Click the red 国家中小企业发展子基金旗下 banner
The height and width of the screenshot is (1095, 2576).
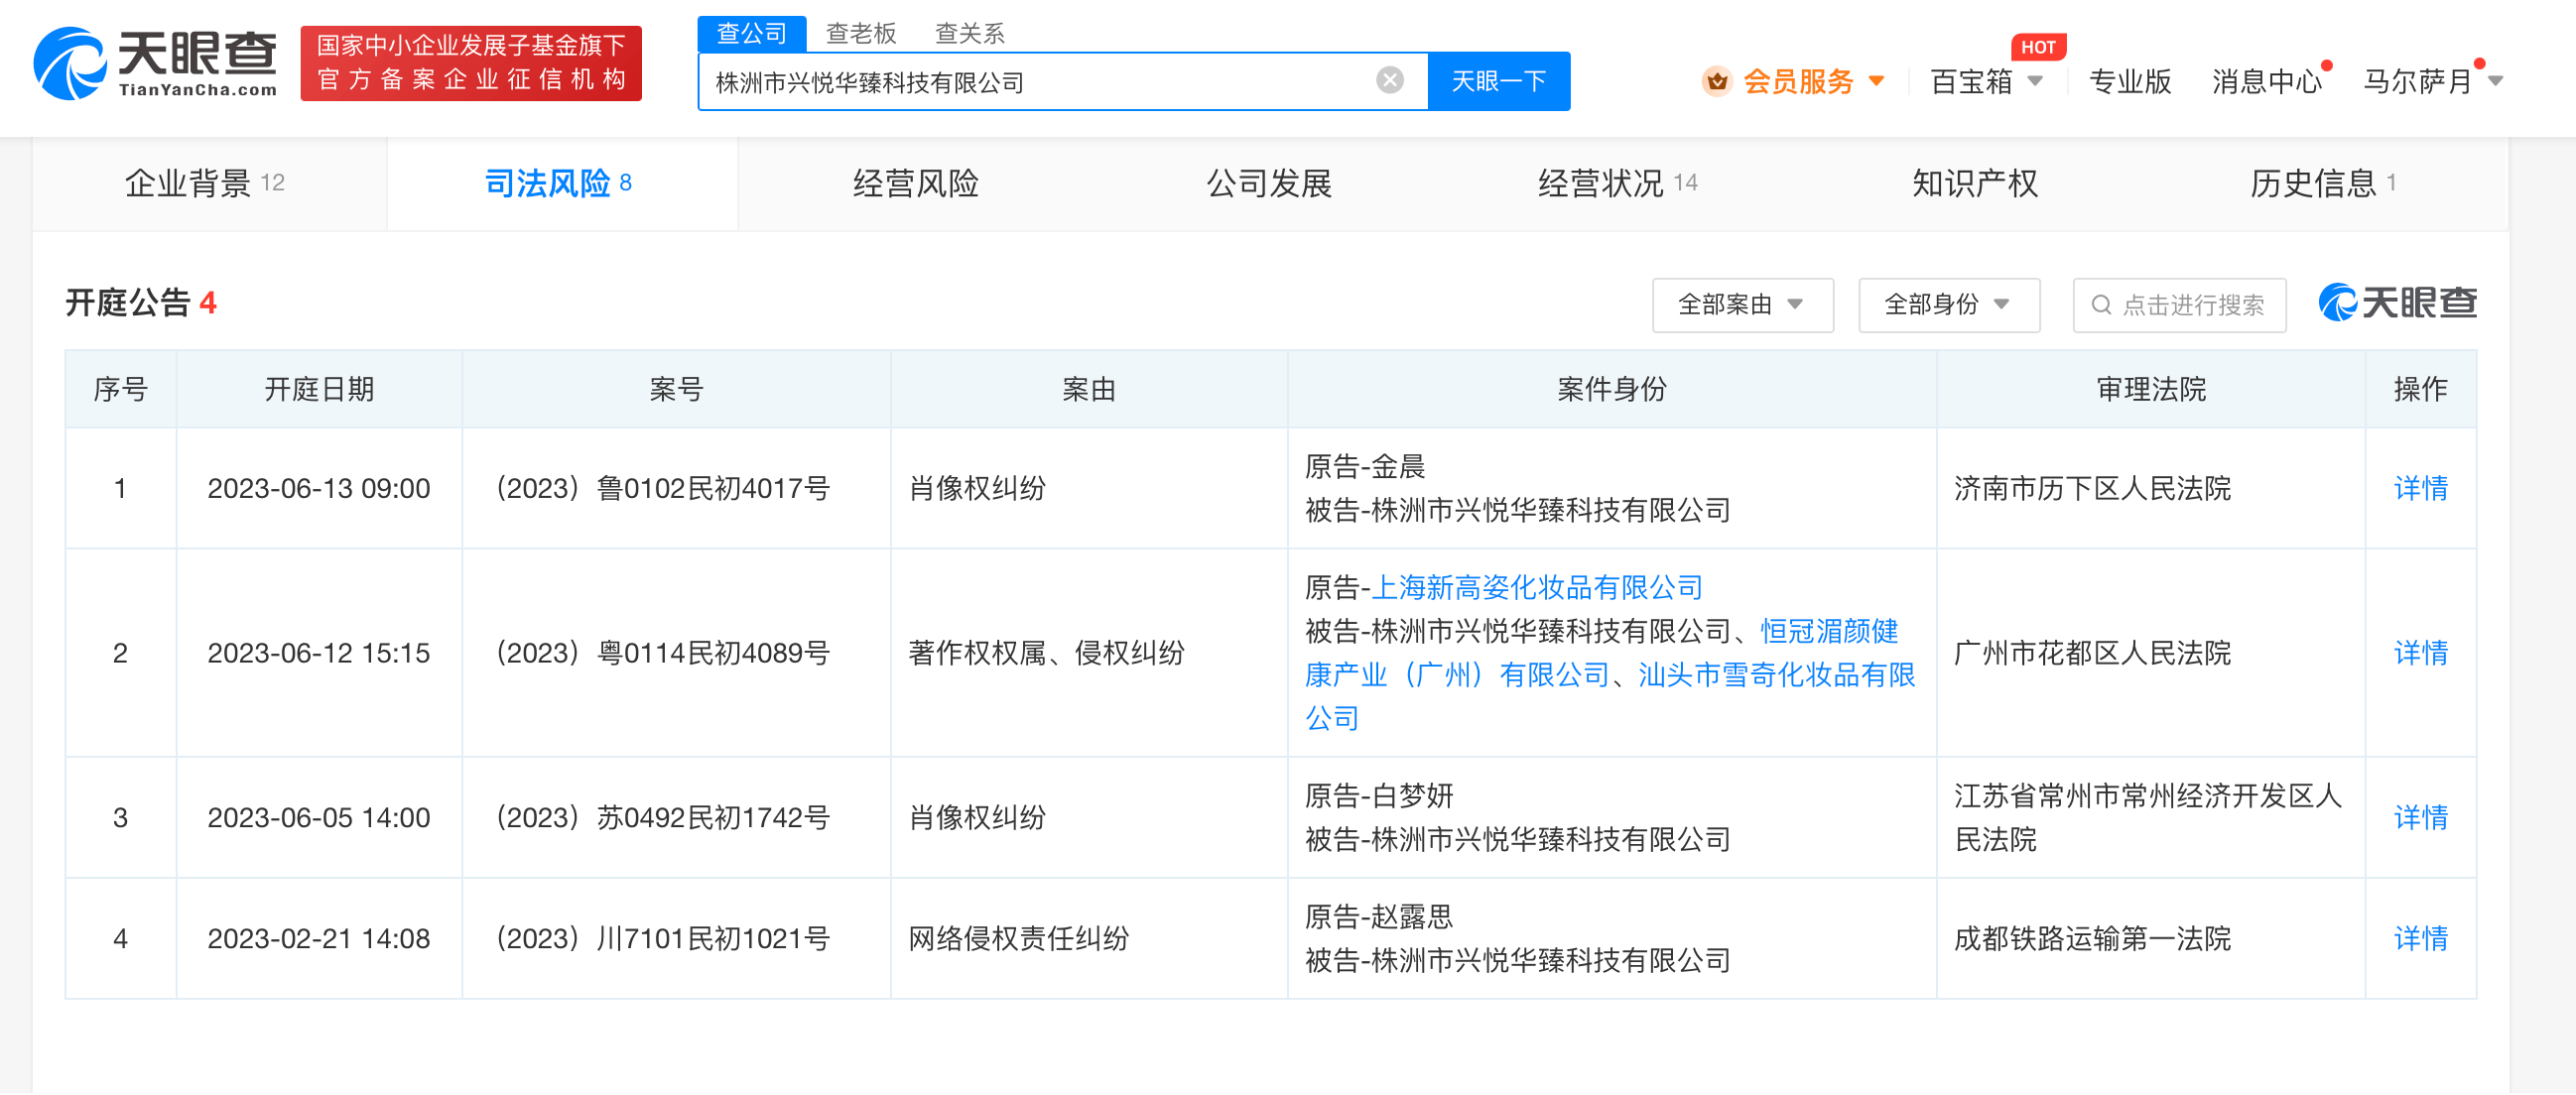pyautogui.click(x=471, y=63)
